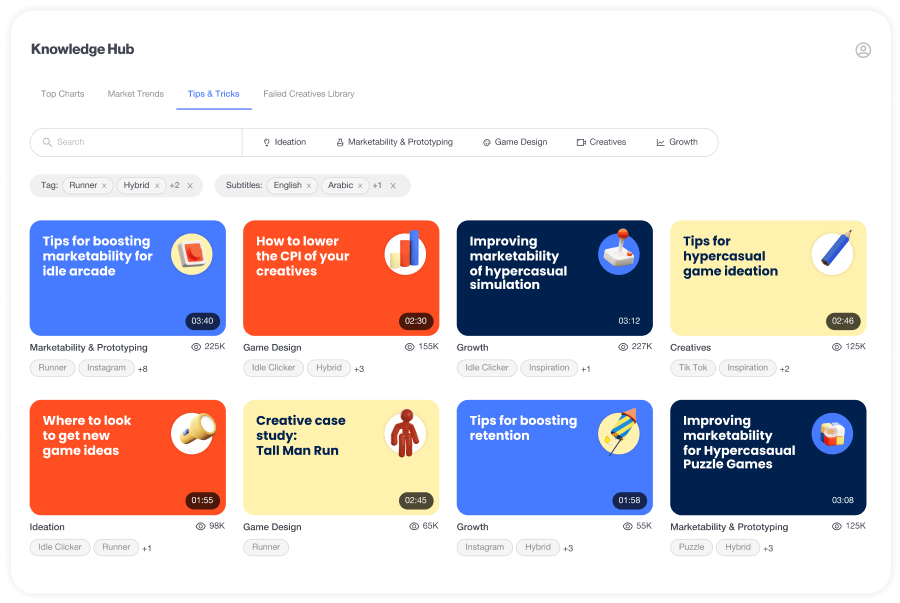Screen dimensions: 900x603
Task: Click the Puzzle tag on last video
Action: click(x=691, y=548)
